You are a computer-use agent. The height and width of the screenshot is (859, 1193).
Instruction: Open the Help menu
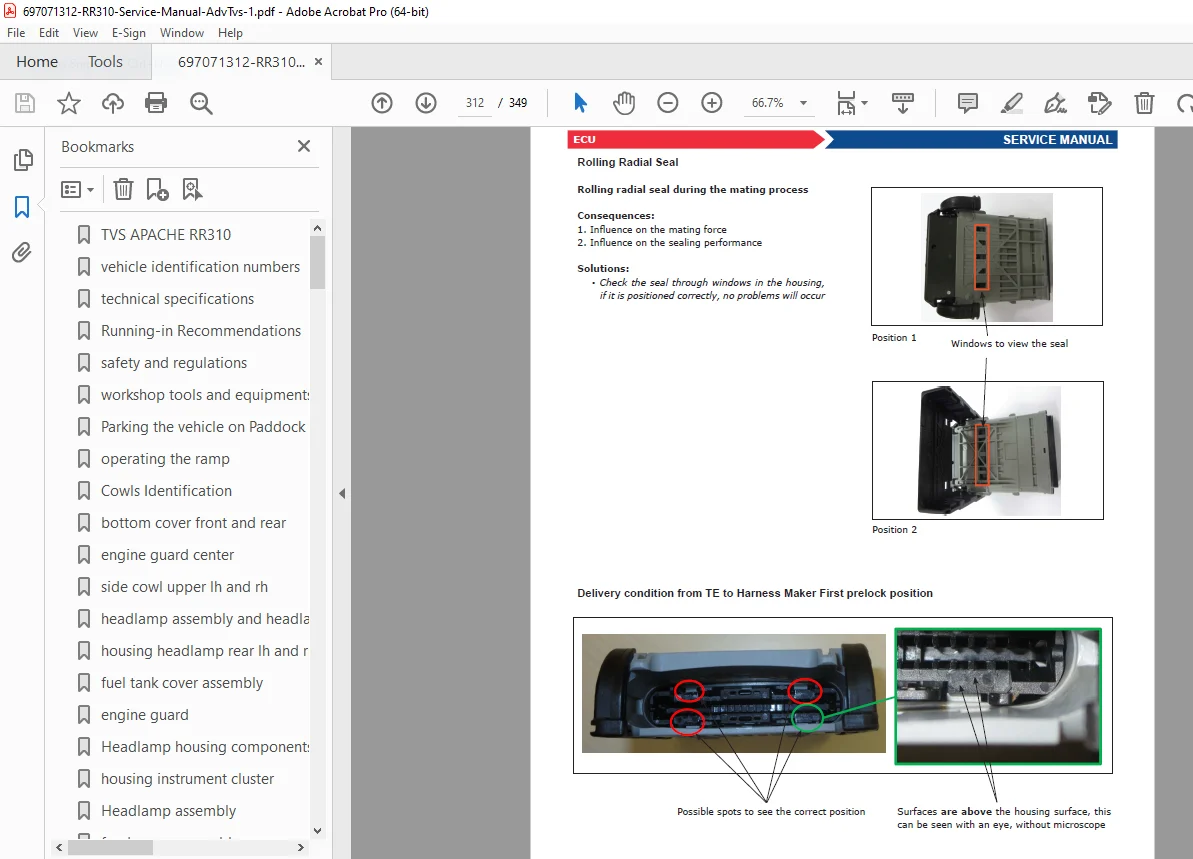point(230,33)
